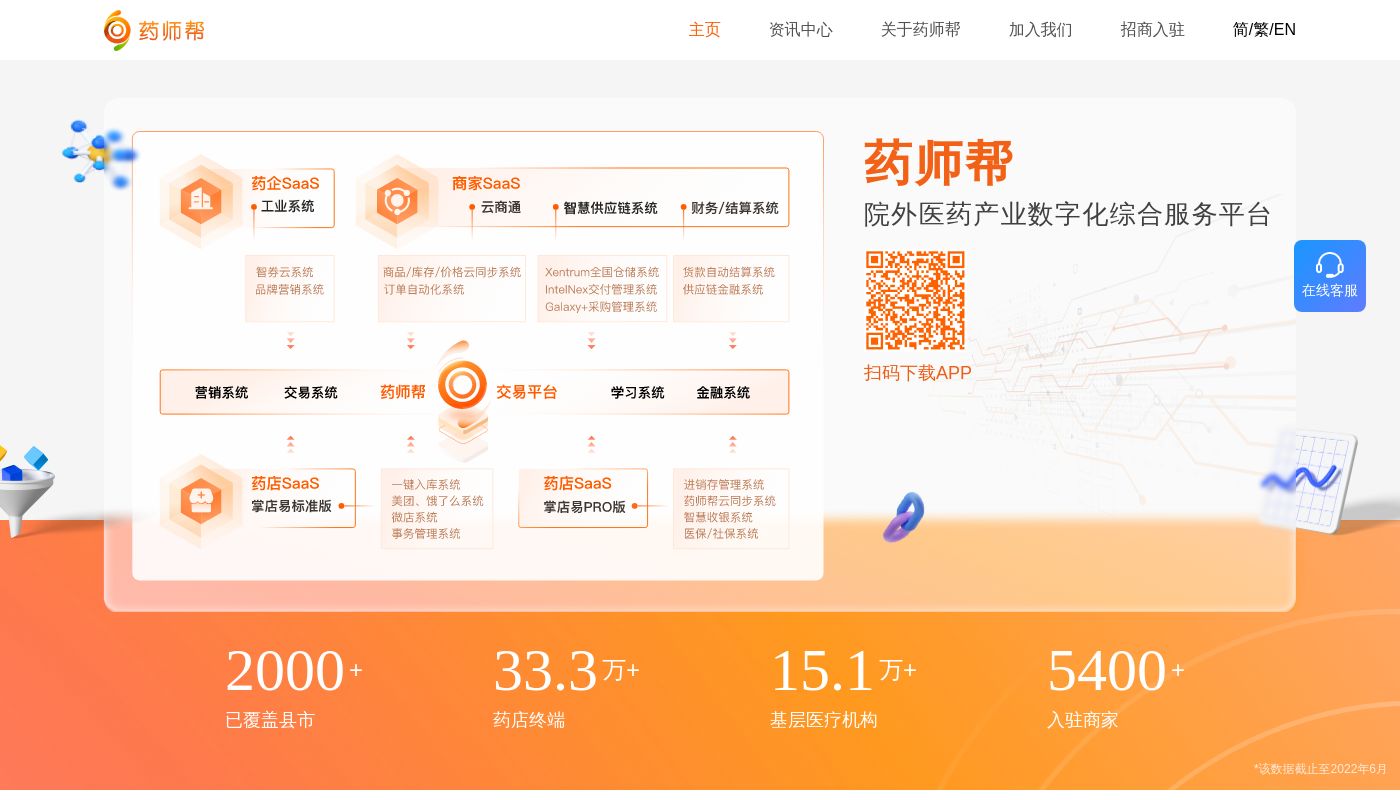Click the 工业系统 label

tap(288, 206)
